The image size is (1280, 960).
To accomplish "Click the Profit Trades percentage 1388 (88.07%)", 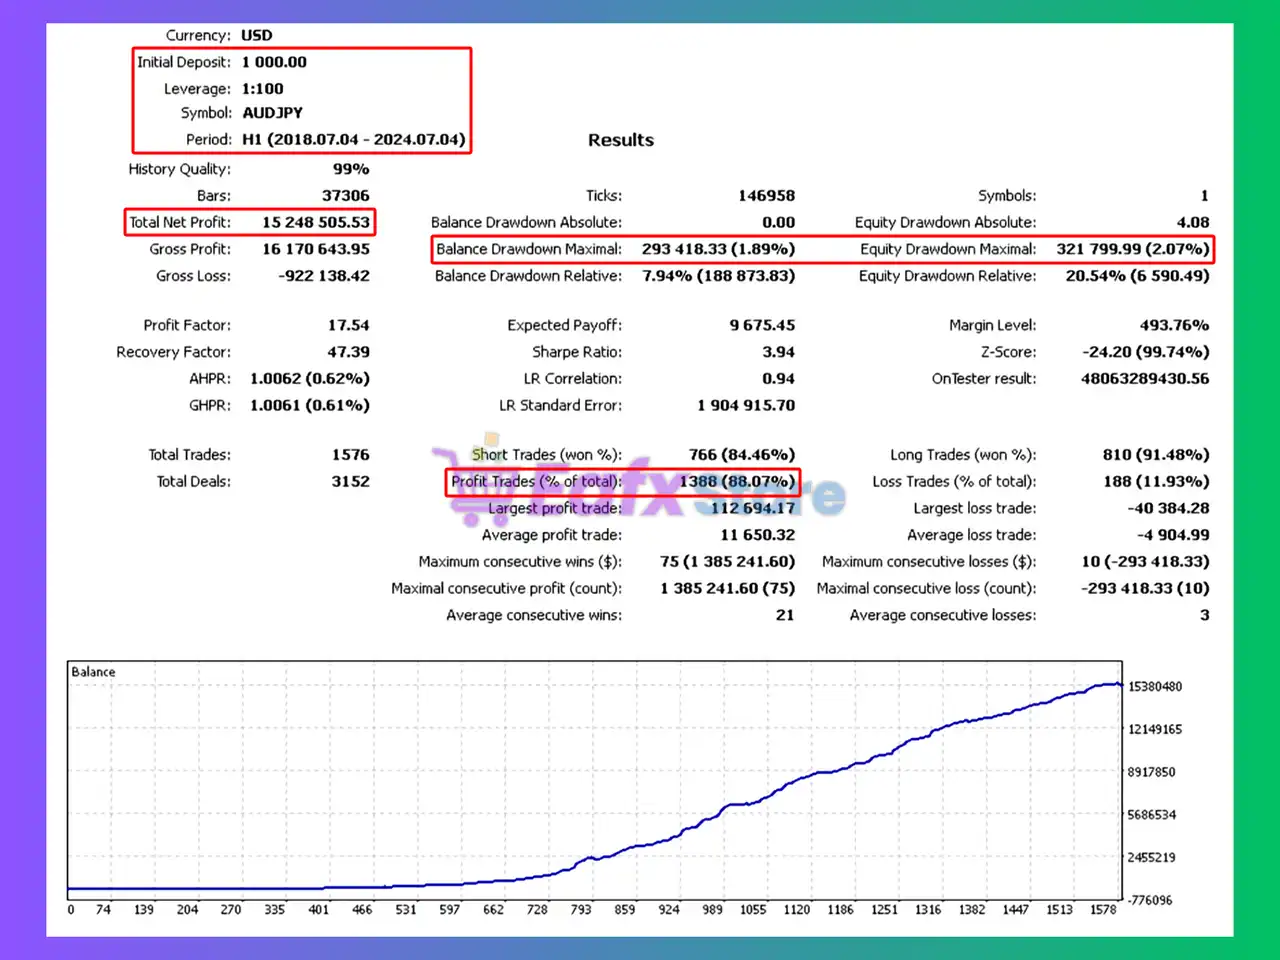I will pos(737,482).
